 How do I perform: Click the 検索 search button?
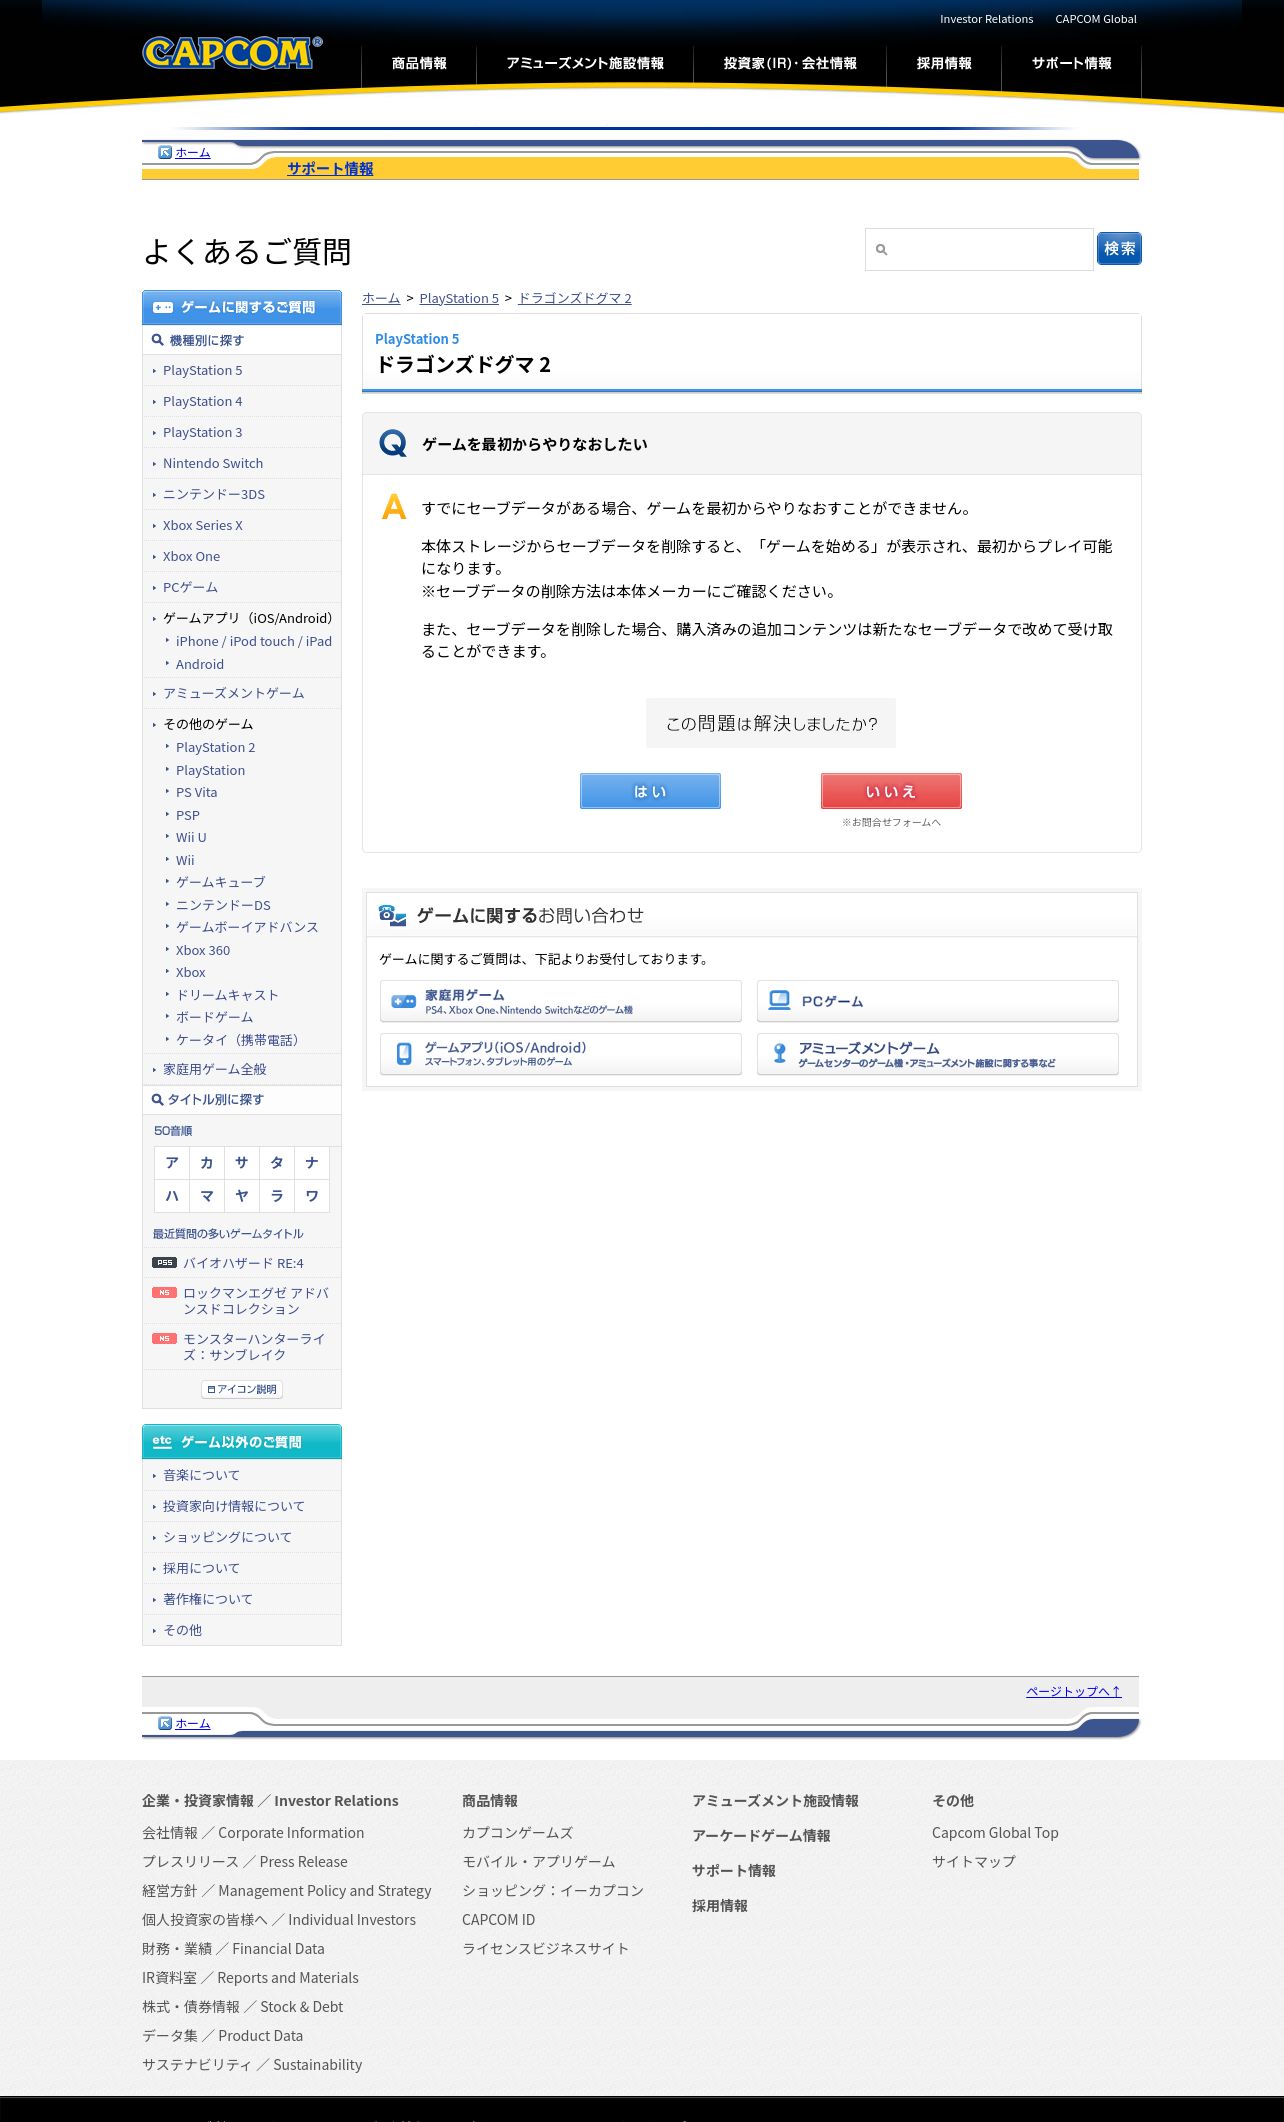1119,249
